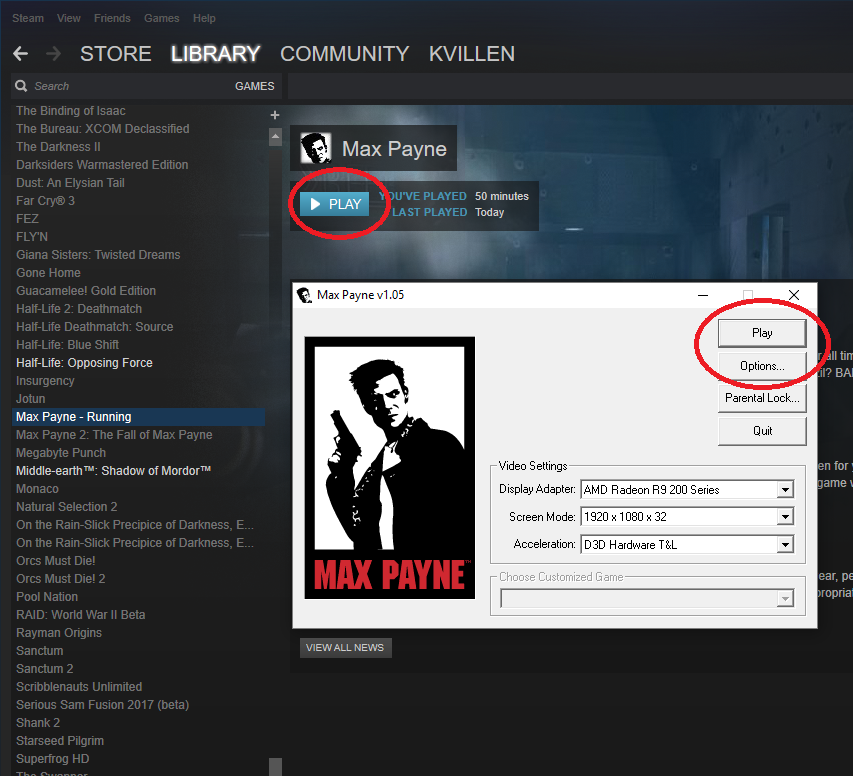Open the Steam menu
The image size is (853, 776).
click(x=28, y=18)
